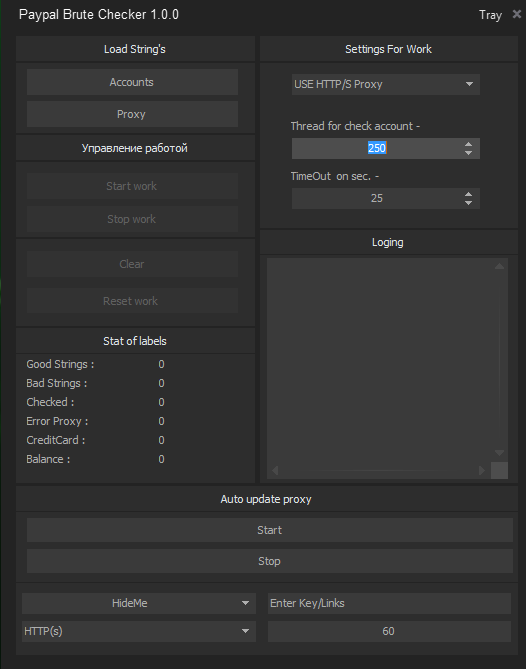The width and height of the screenshot is (526, 669).
Task: Click the Loging header
Action: [388, 242]
